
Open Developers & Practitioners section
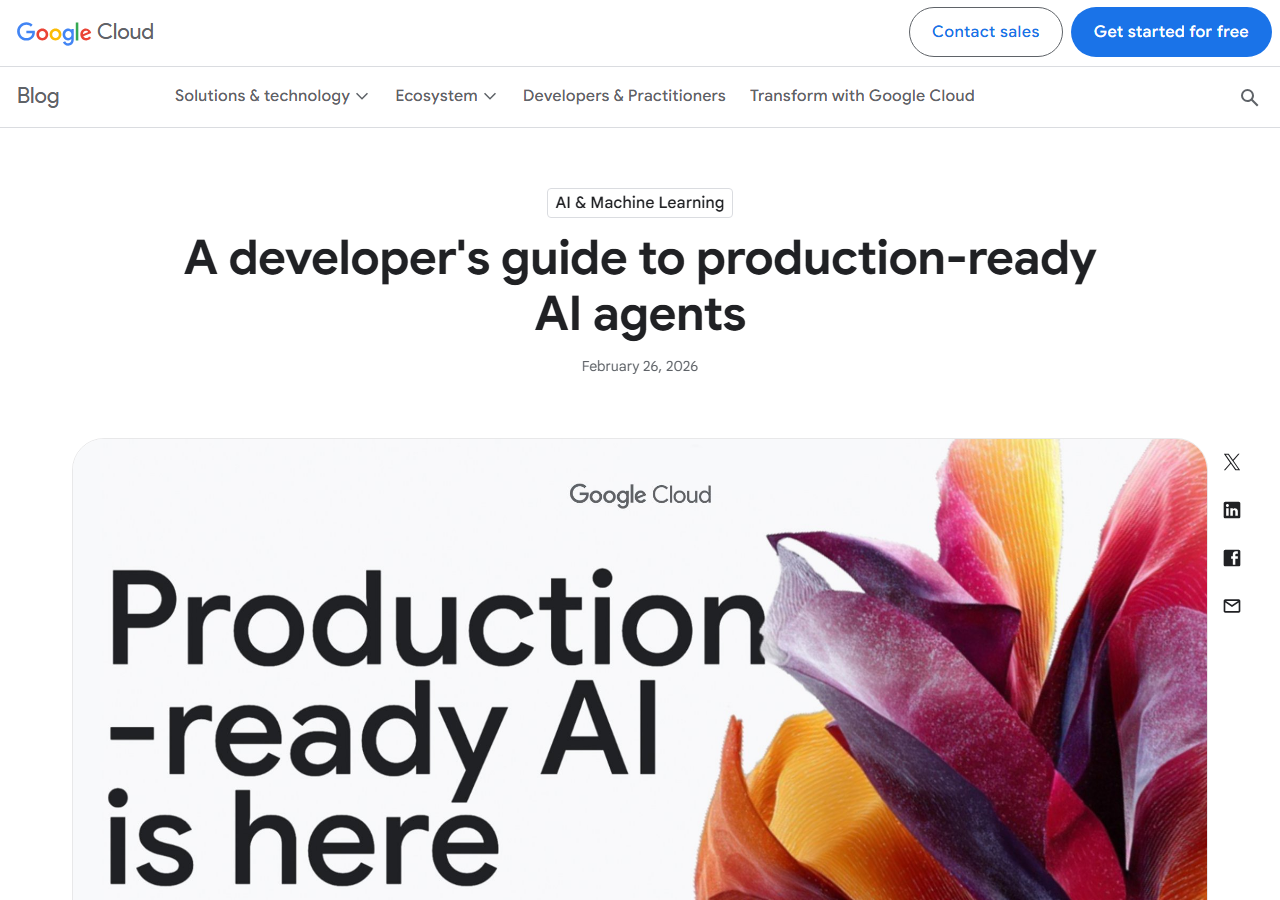(x=624, y=96)
